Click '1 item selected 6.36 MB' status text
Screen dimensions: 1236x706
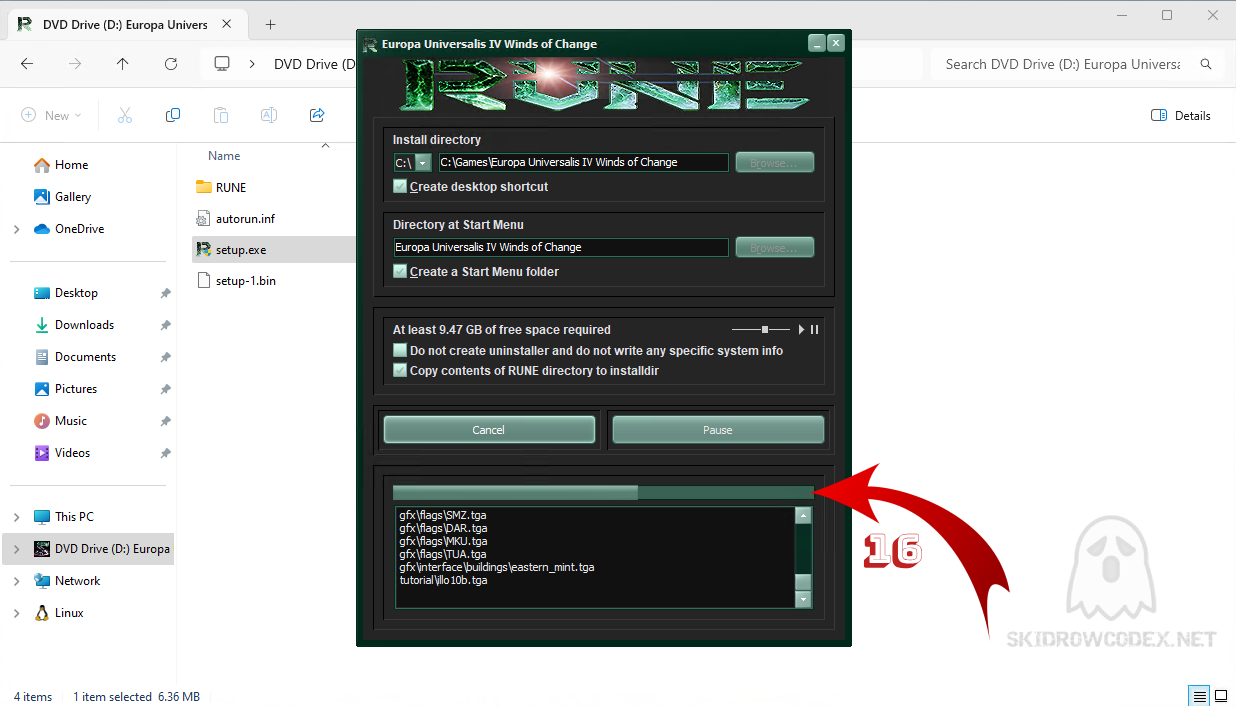pyautogui.click(x=136, y=697)
